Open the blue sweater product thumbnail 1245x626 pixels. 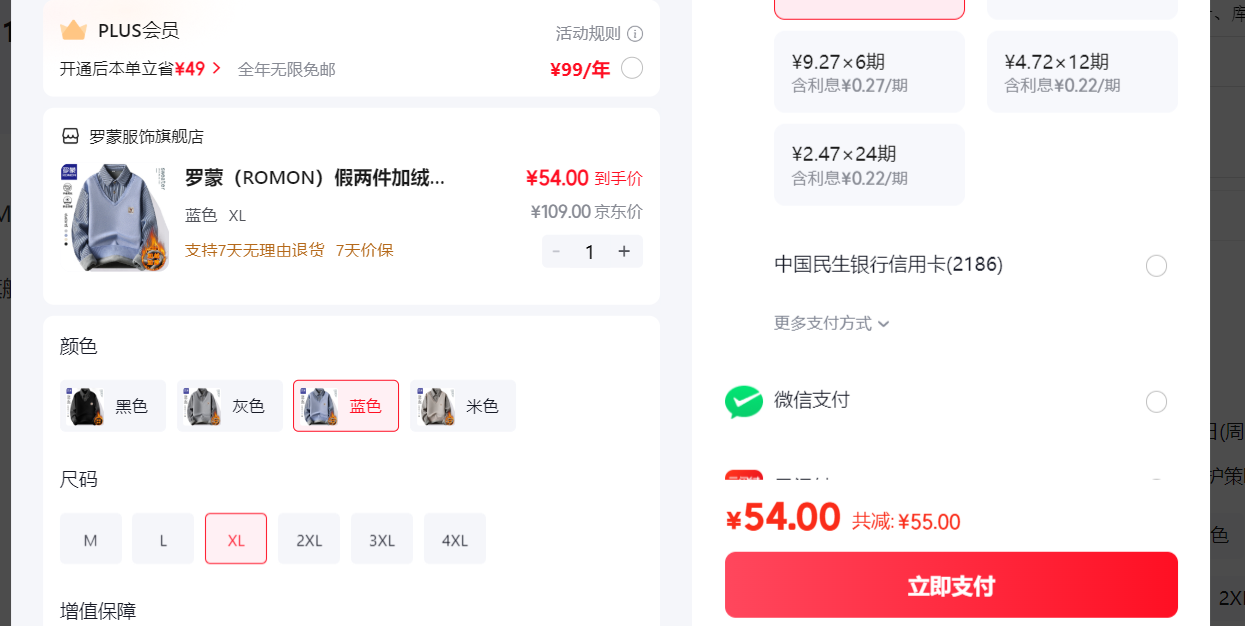pos(114,217)
